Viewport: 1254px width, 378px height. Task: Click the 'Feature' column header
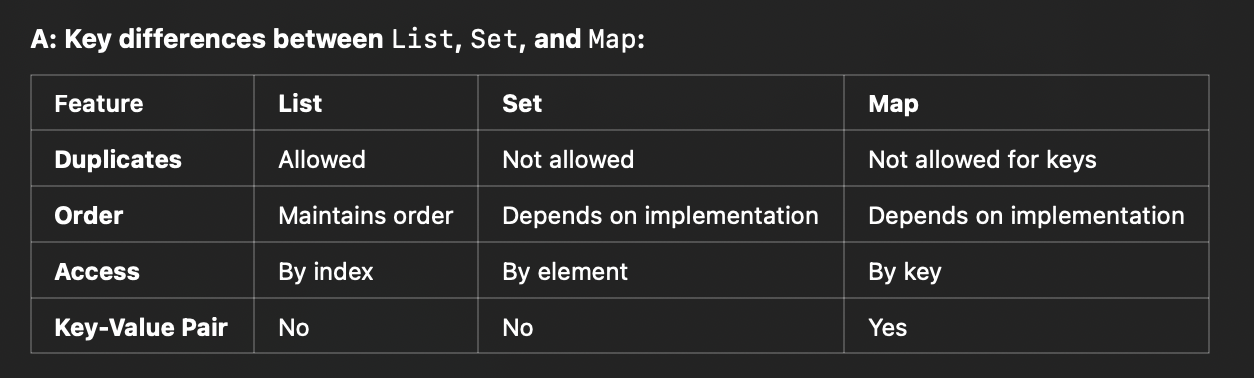tap(99, 103)
